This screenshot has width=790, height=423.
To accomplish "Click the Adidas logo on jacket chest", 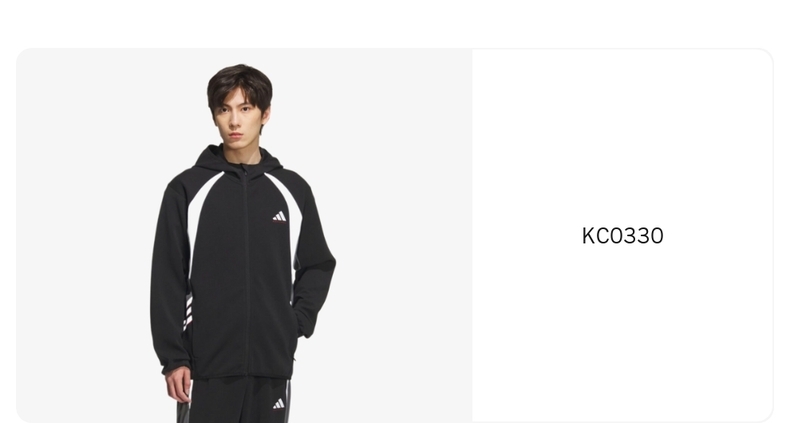I will pos(280,217).
